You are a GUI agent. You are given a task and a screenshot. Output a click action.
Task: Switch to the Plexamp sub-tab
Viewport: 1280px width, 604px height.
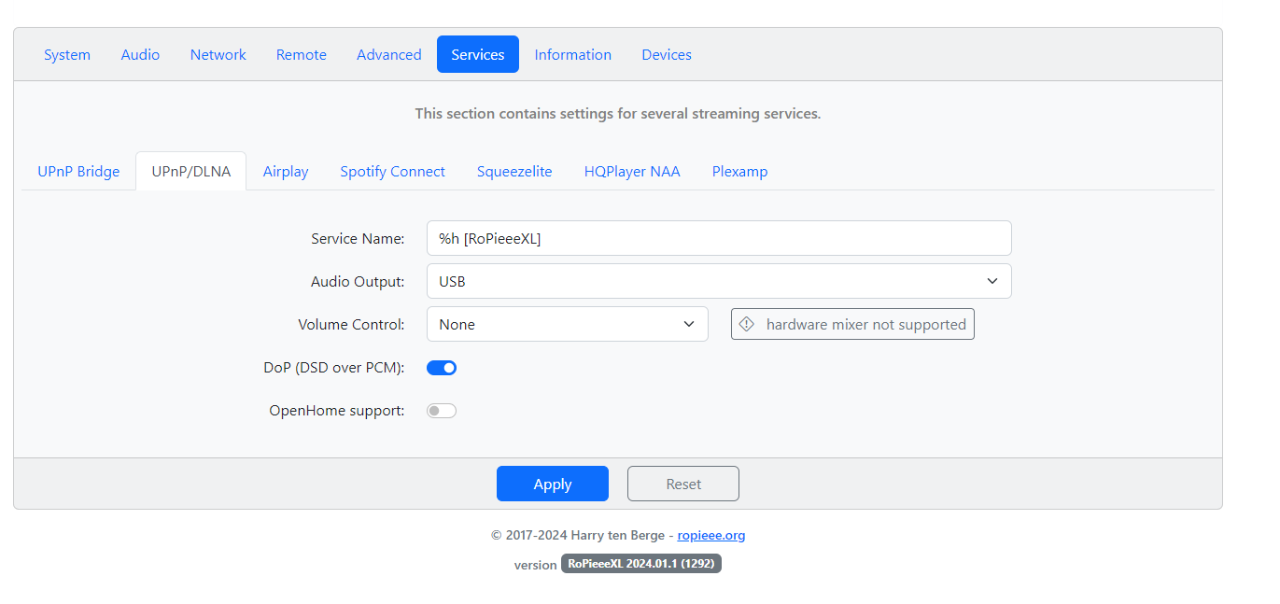[740, 171]
